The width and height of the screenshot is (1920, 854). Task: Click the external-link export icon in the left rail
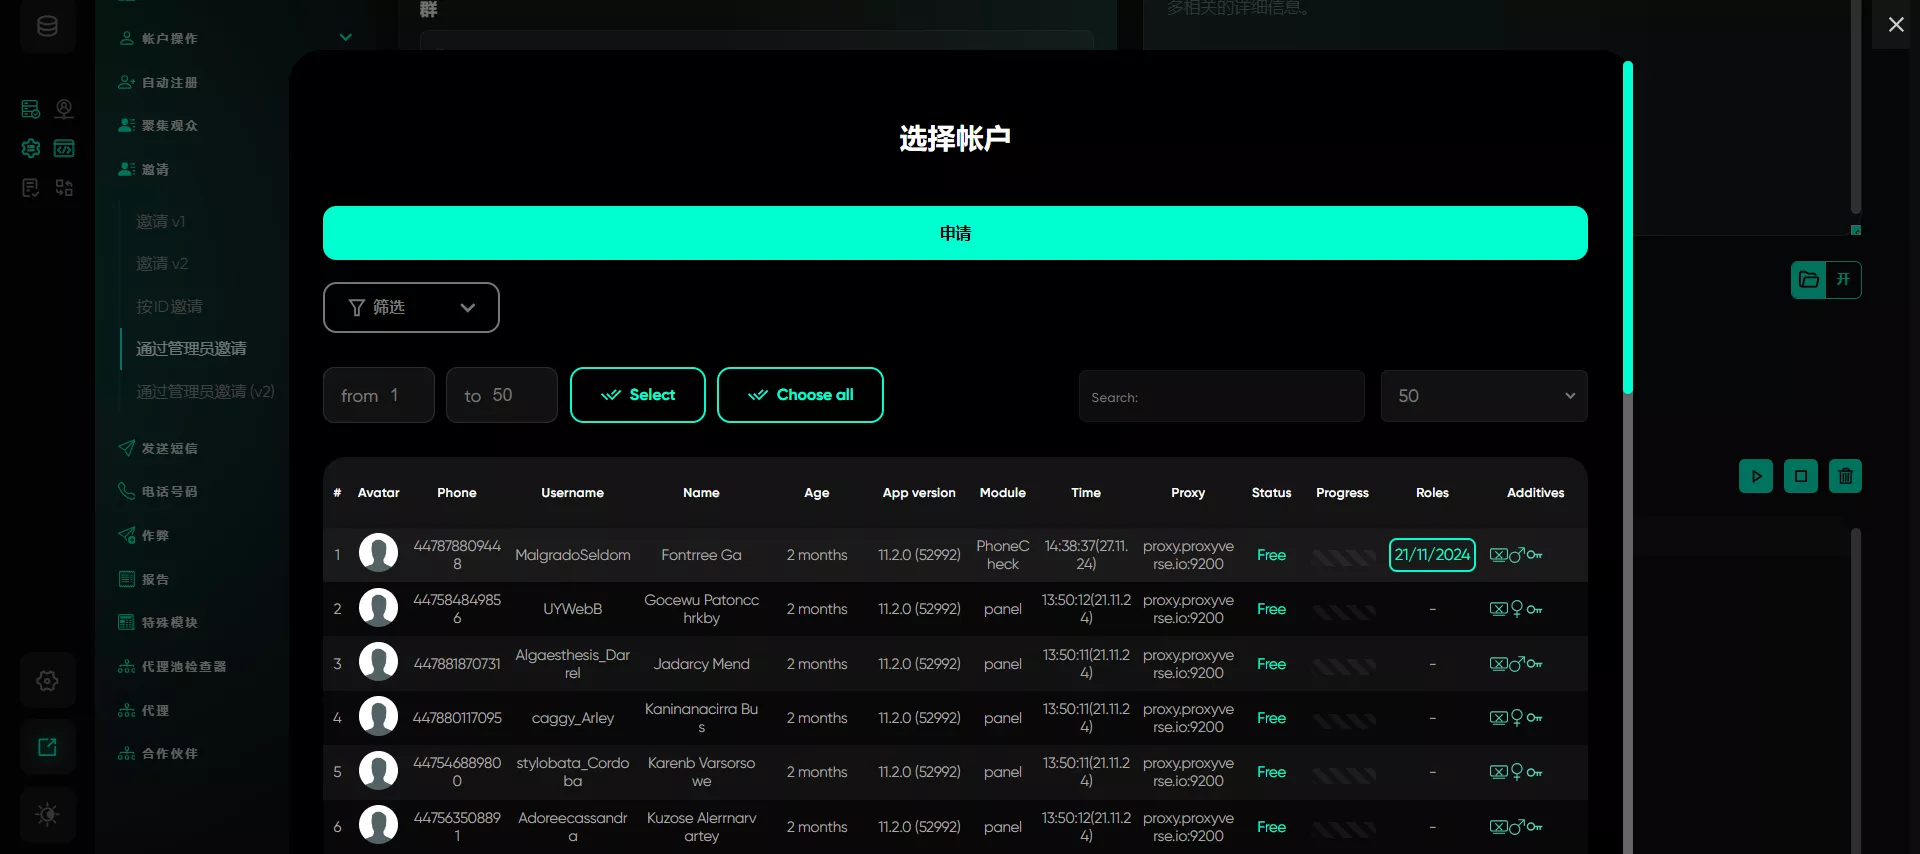point(47,747)
